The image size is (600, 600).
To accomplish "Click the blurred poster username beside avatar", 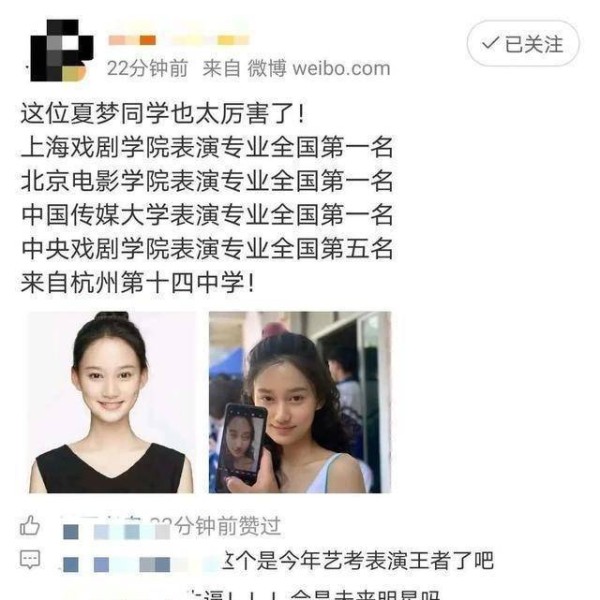I will pos(179,40).
